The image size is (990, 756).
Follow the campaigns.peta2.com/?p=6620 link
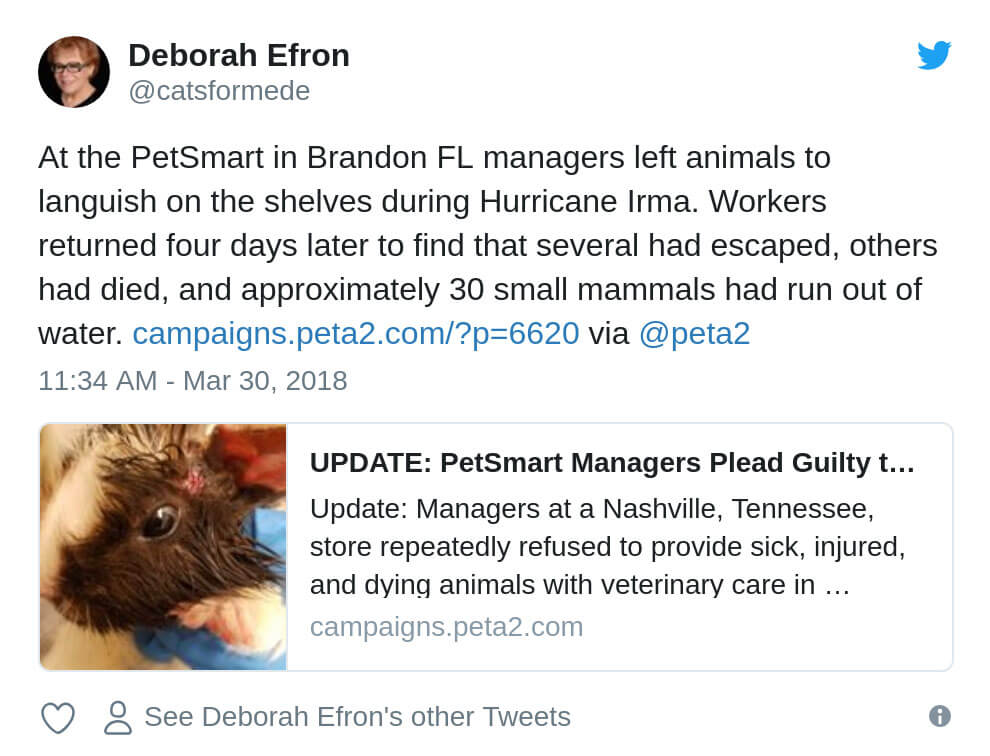click(355, 333)
